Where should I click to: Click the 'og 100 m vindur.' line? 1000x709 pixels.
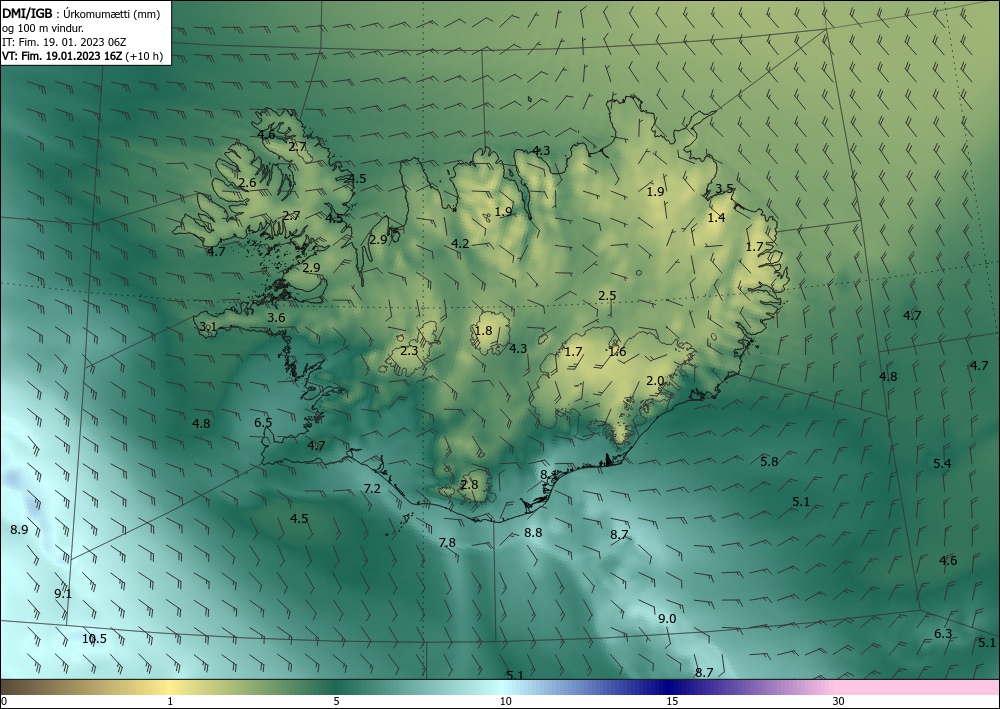tap(42, 28)
